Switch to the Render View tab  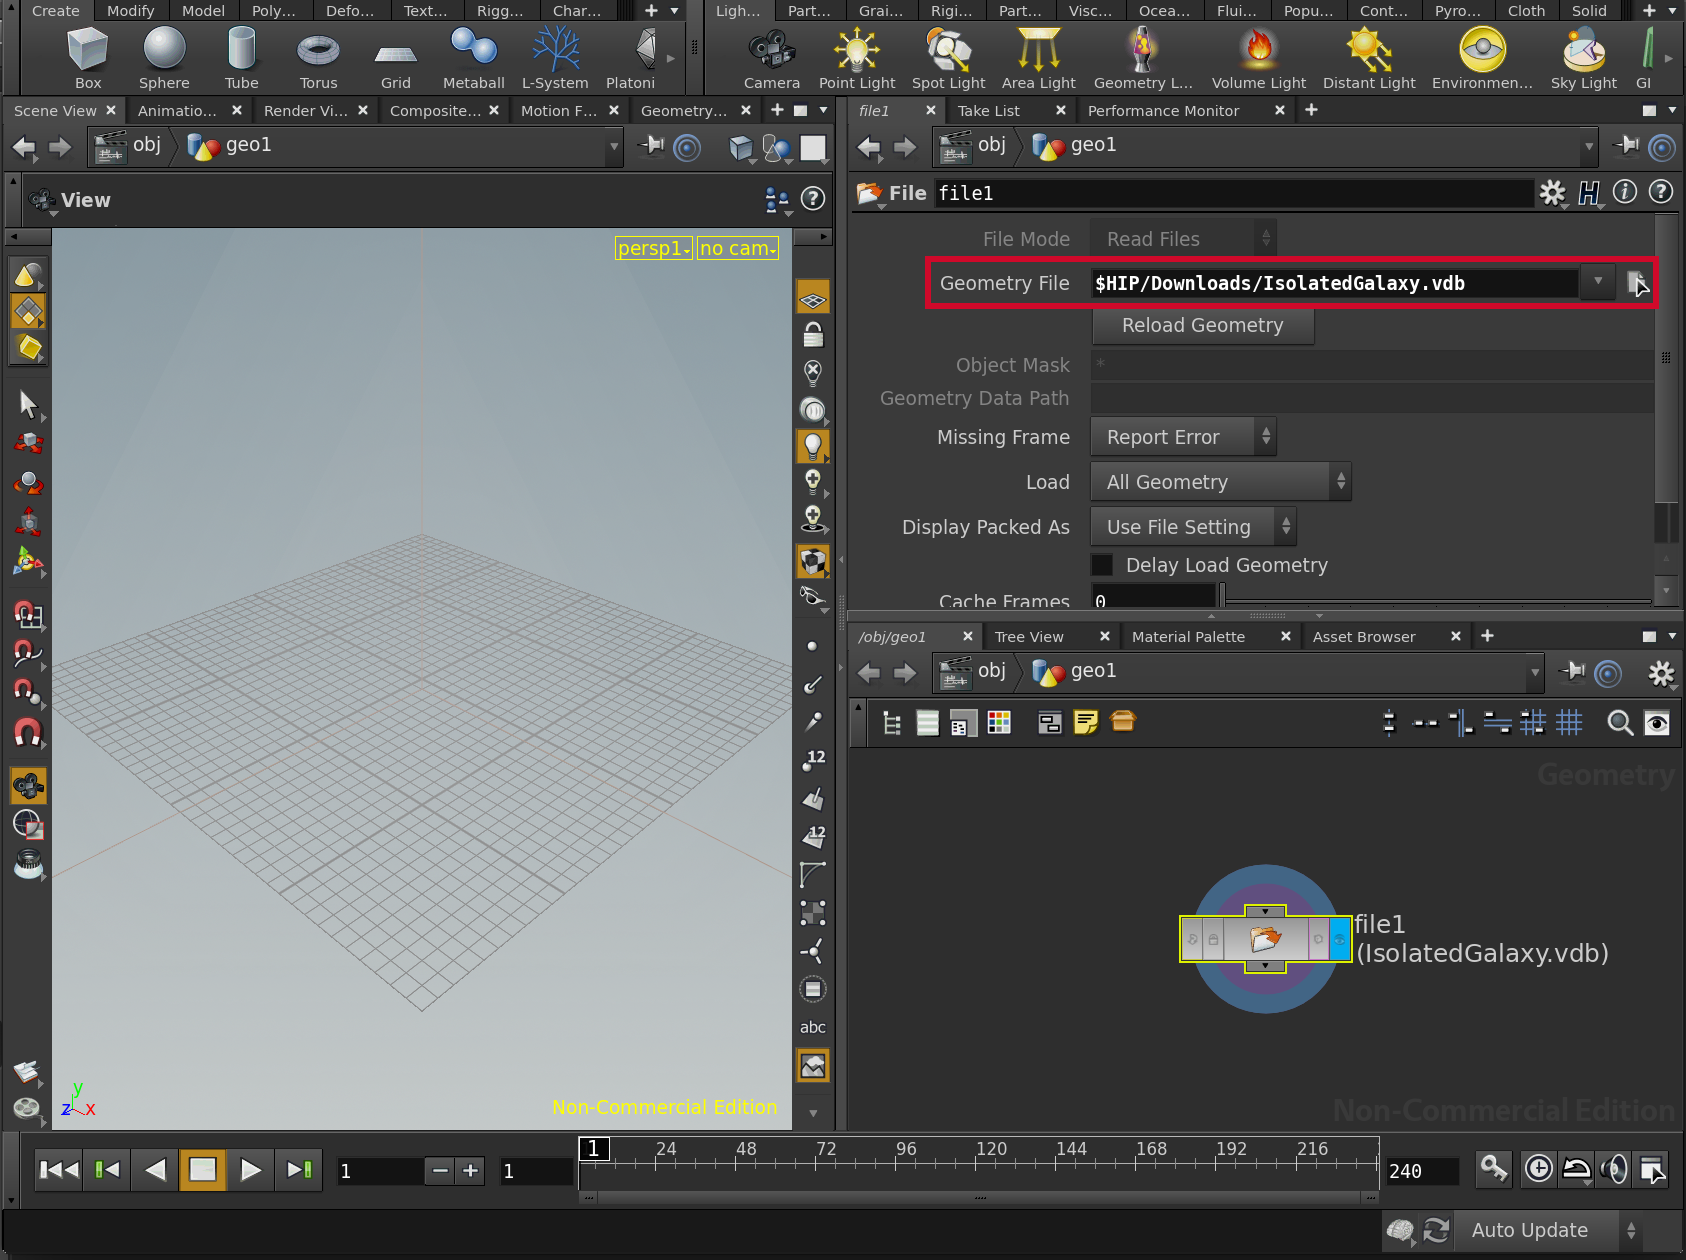click(x=305, y=111)
